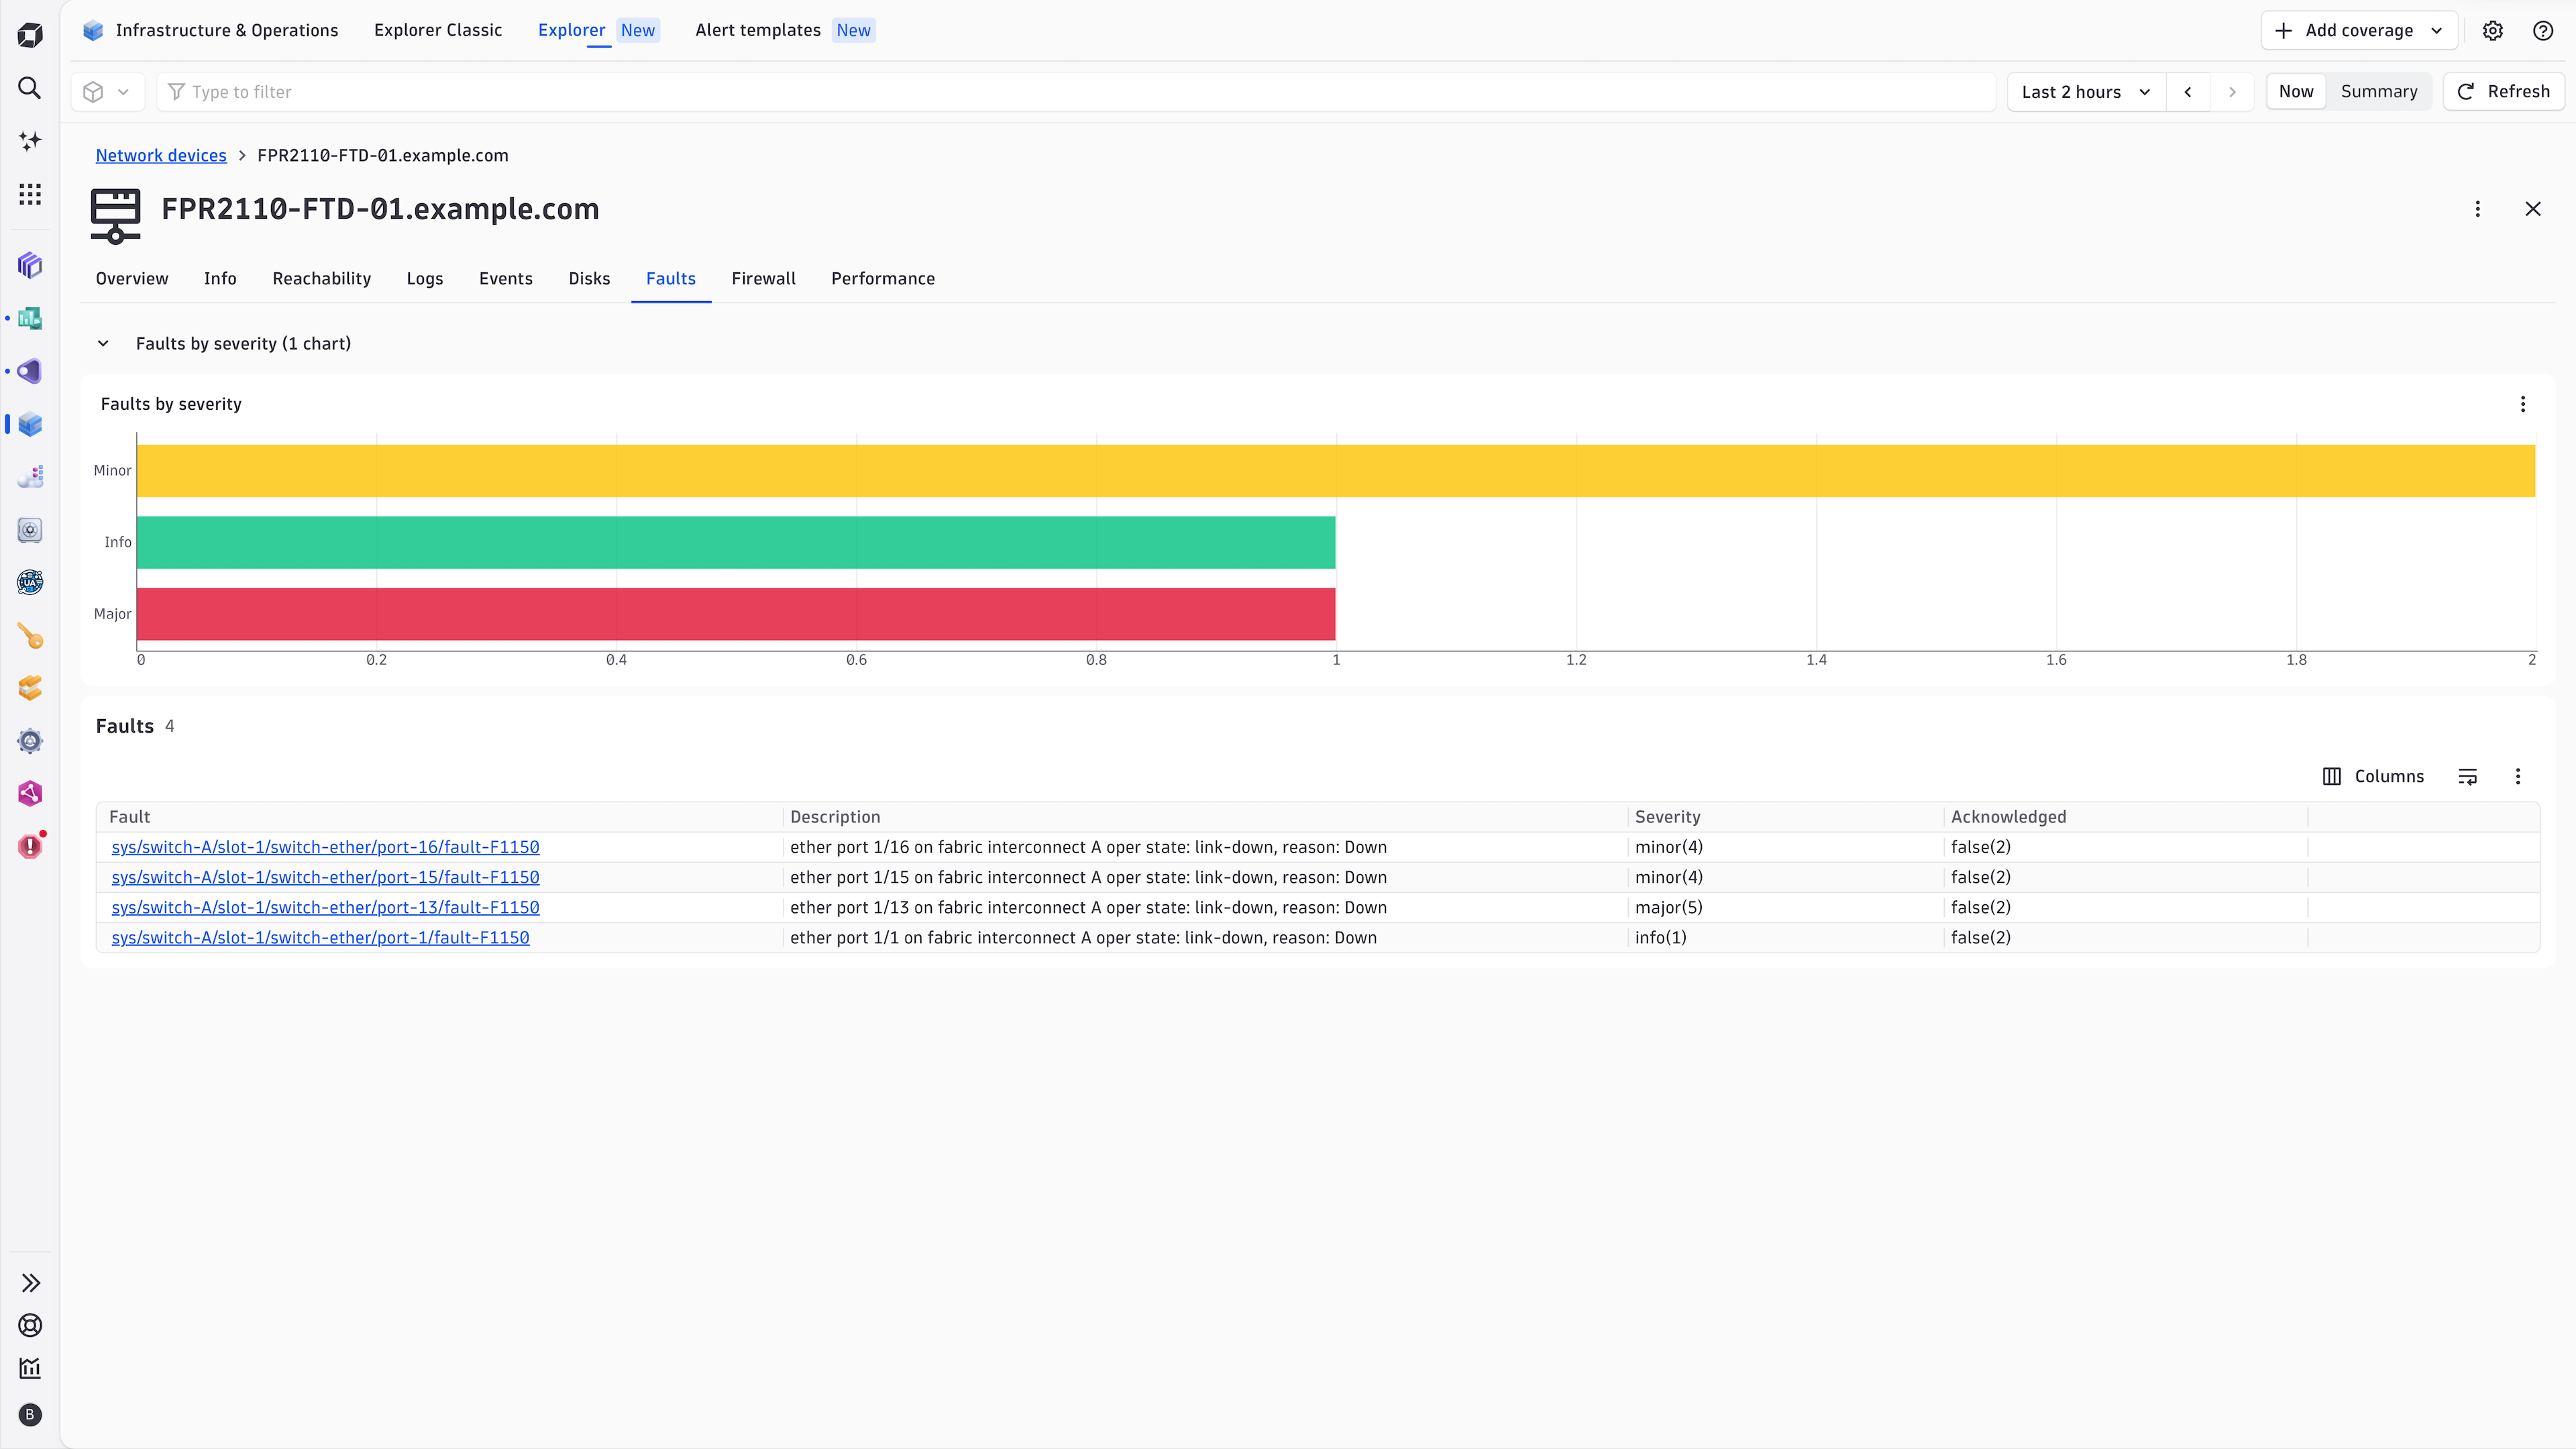Open the red alert problems app icon

pyautogui.click(x=30, y=846)
